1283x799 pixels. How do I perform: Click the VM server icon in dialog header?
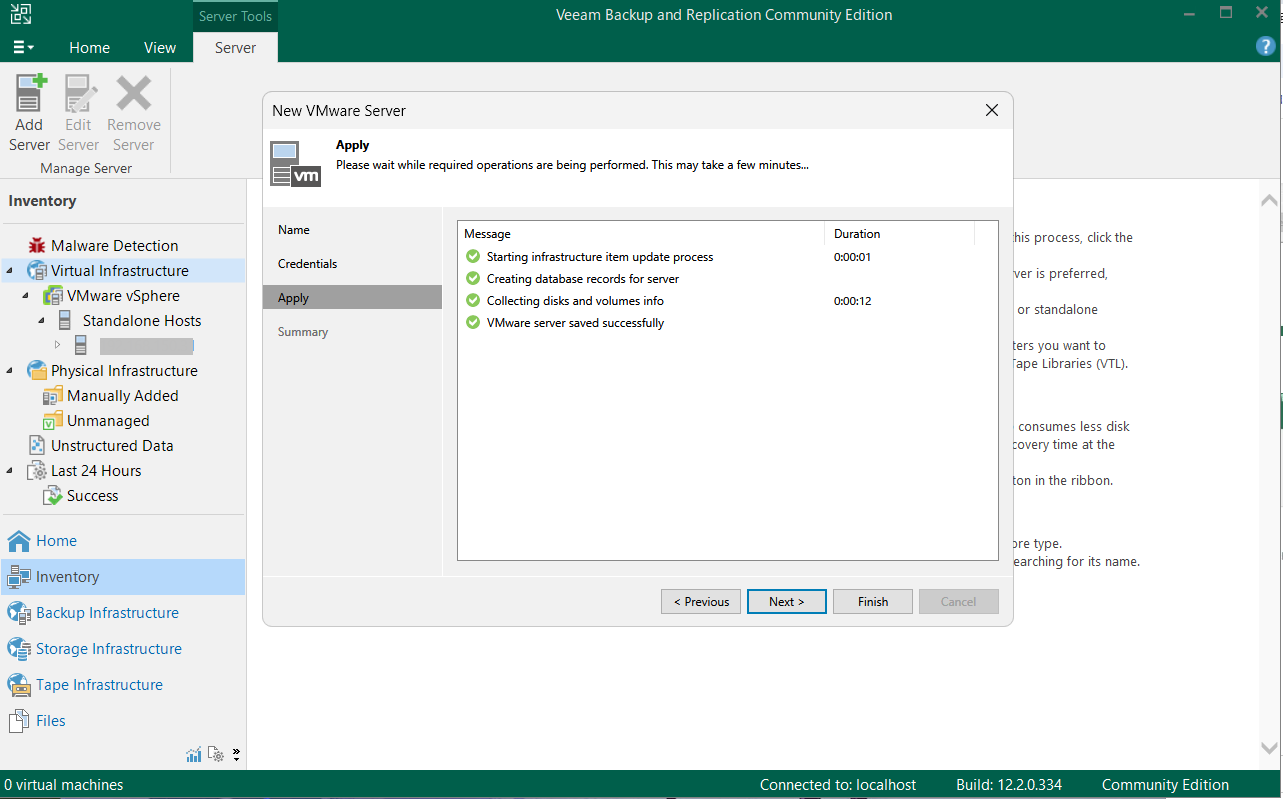point(296,163)
